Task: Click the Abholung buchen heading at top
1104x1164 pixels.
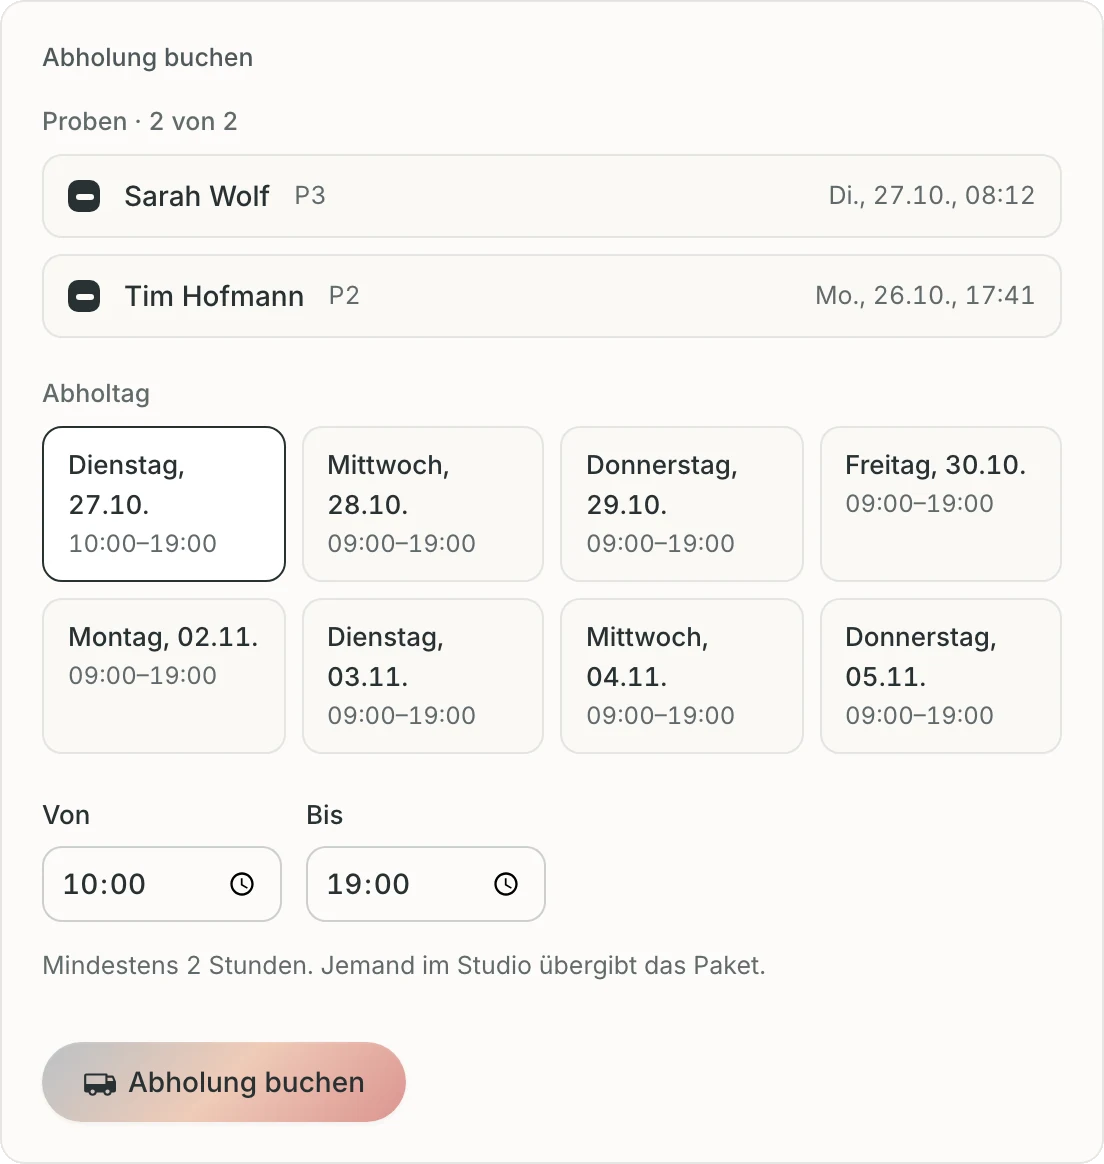Action: tap(148, 57)
